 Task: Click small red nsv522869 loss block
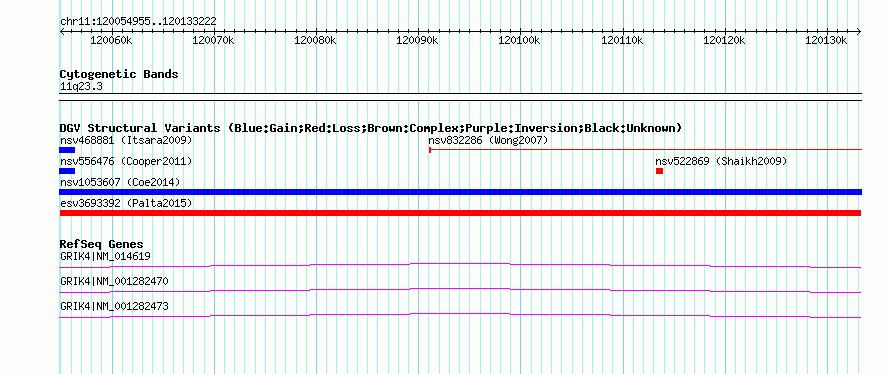pyautogui.click(x=659, y=171)
